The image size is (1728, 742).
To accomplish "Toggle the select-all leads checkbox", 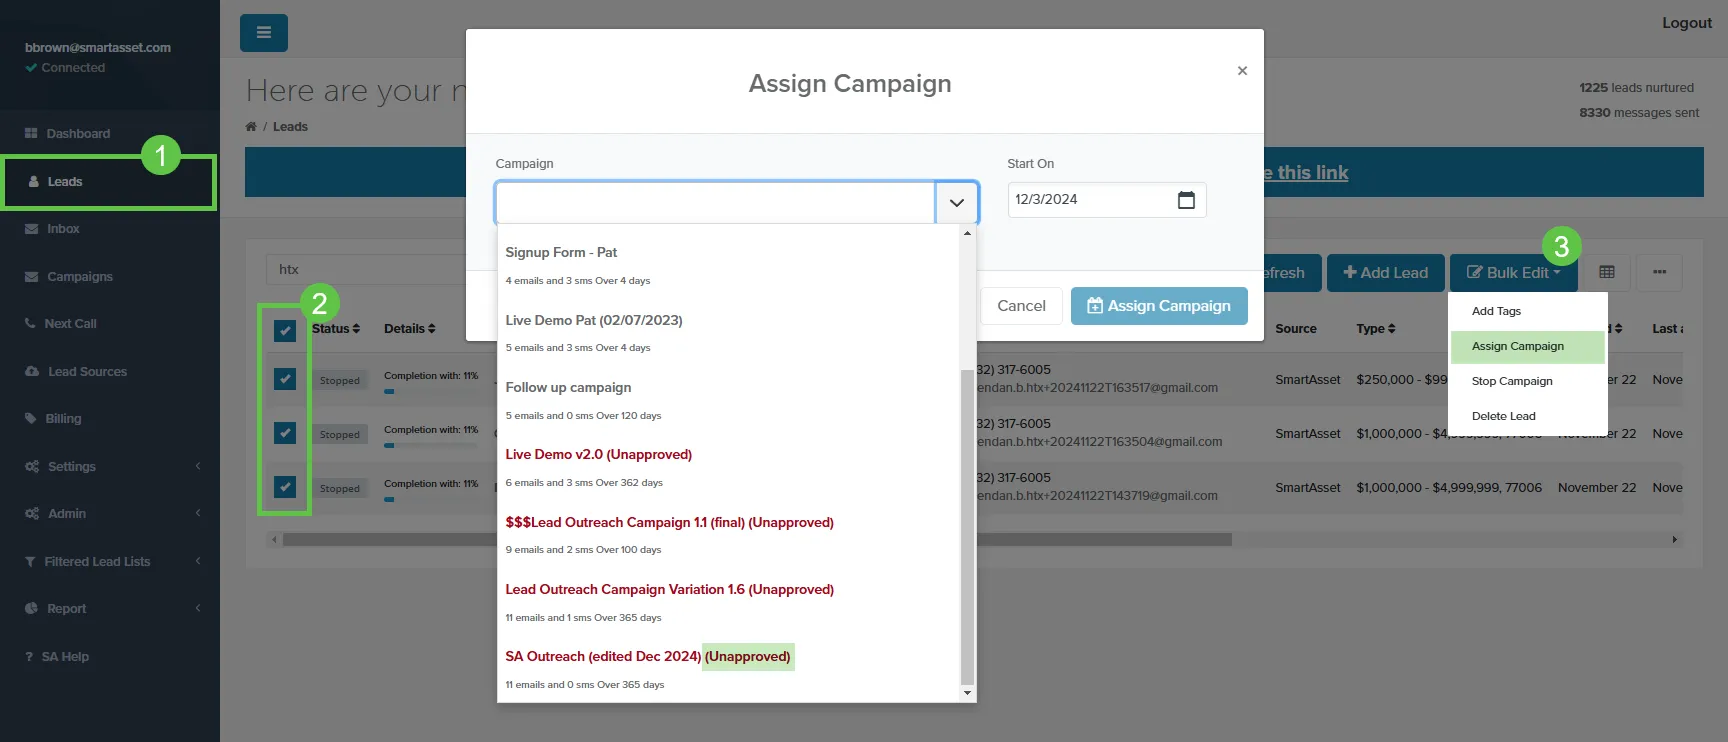I will click(x=285, y=330).
